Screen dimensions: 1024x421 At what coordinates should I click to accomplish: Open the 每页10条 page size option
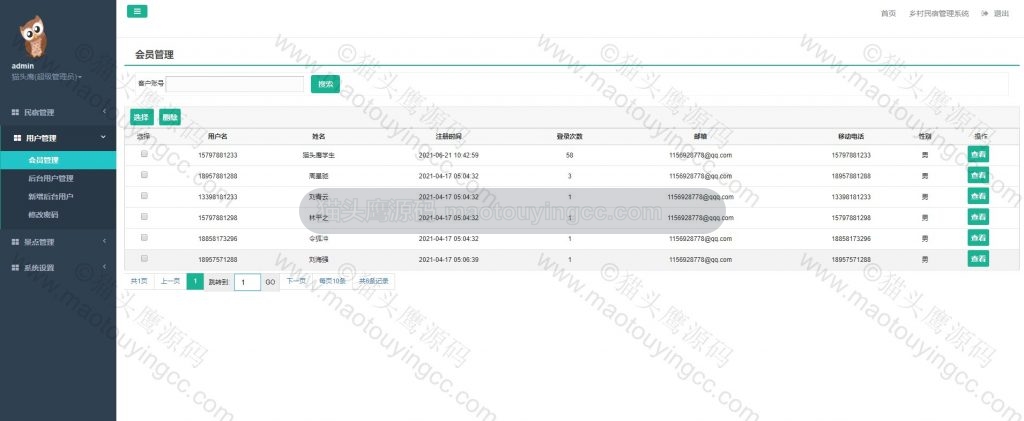tap(332, 281)
